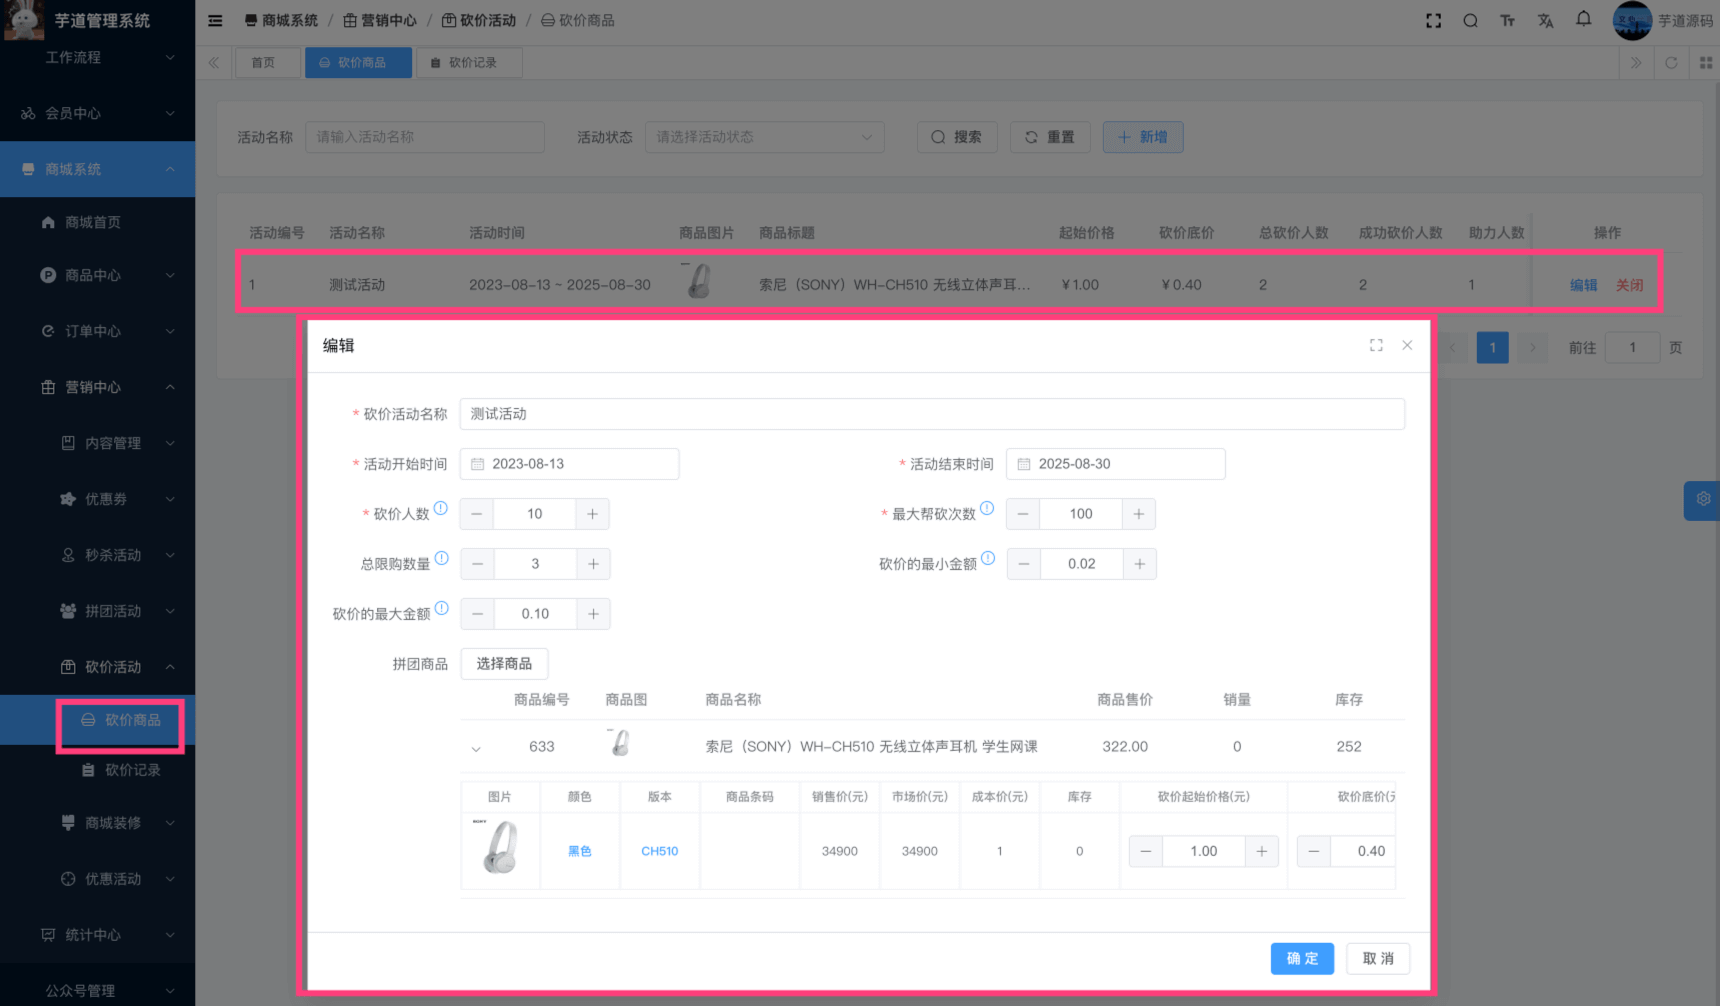Open the floating settings gear on right edge

1702,499
